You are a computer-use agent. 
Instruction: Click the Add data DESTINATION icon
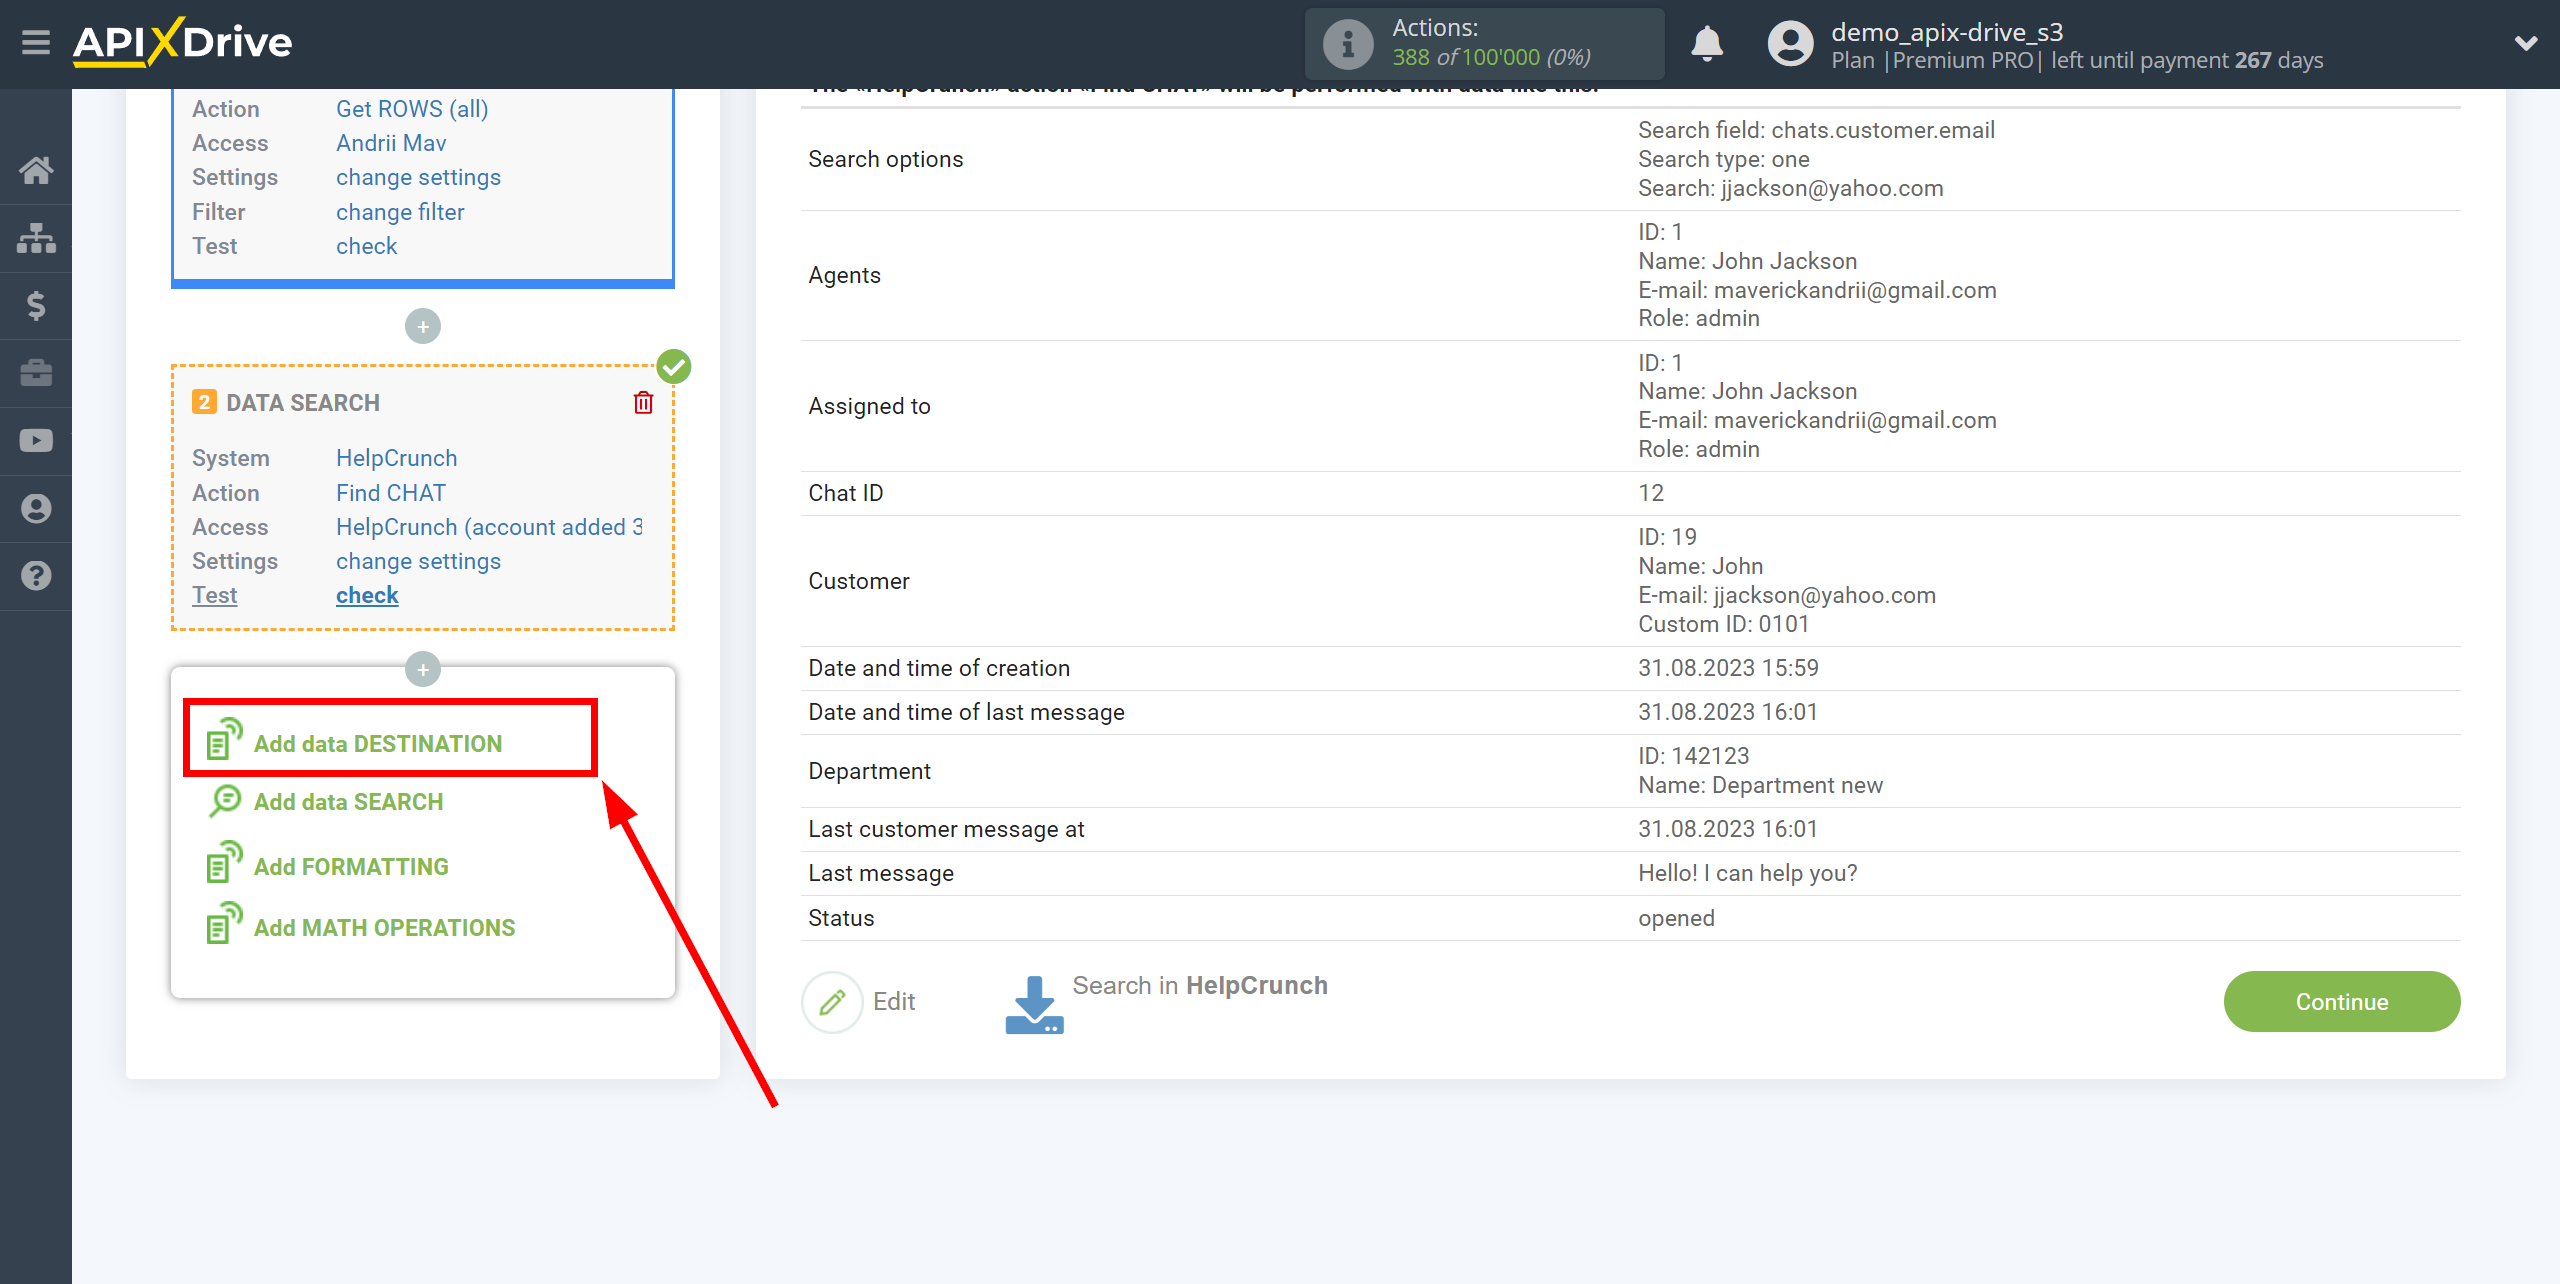[x=224, y=740]
